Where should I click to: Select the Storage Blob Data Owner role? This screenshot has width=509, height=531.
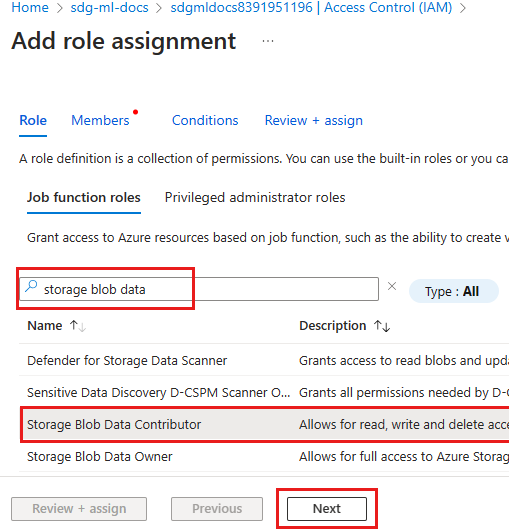click(x=100, y=457)
